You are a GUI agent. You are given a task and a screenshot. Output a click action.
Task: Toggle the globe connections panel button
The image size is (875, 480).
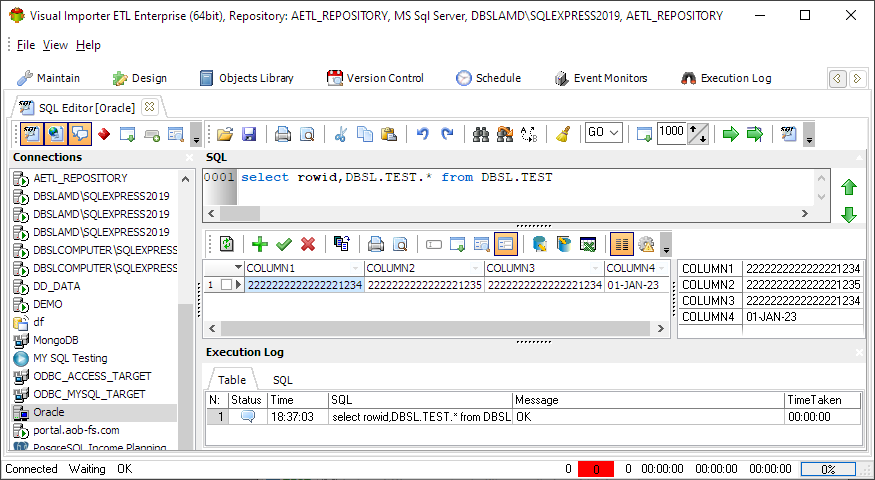tap(55, 134)
